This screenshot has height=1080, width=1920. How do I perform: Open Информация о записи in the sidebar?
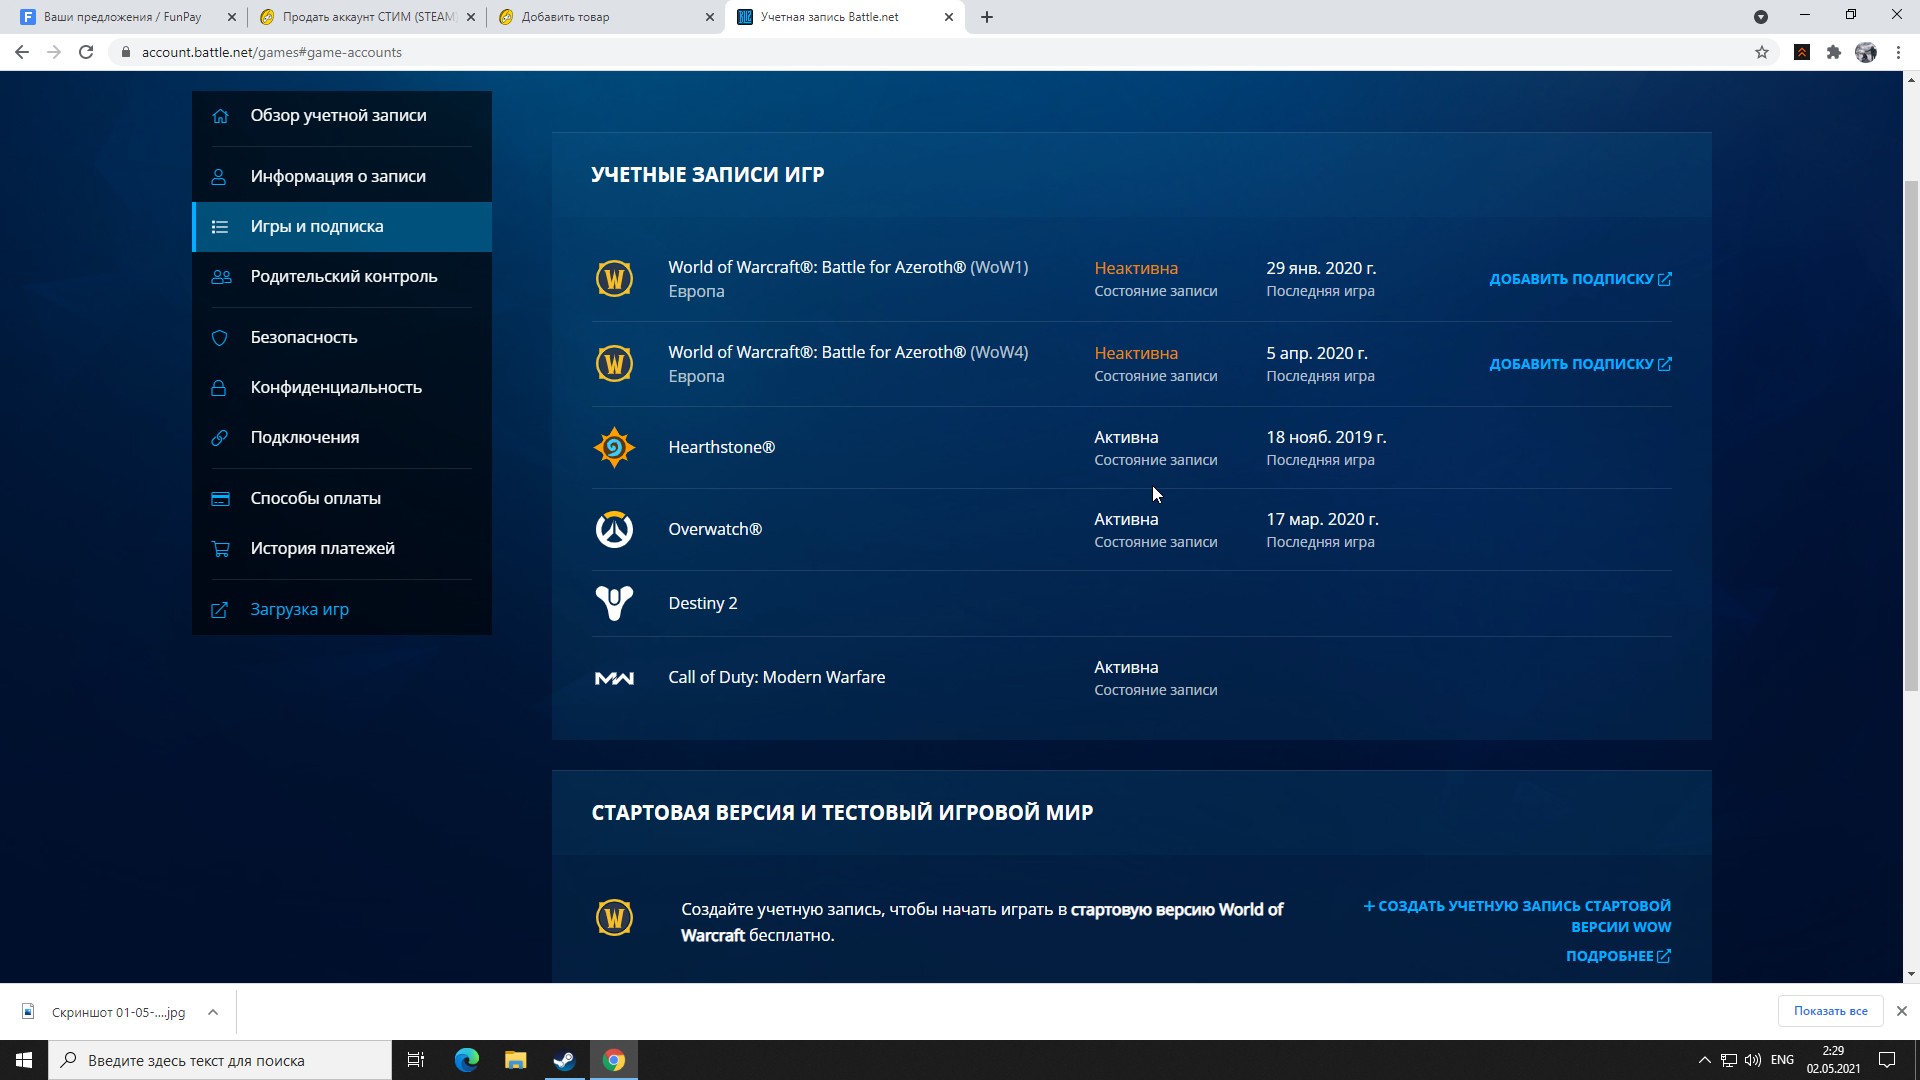(342, 177)
